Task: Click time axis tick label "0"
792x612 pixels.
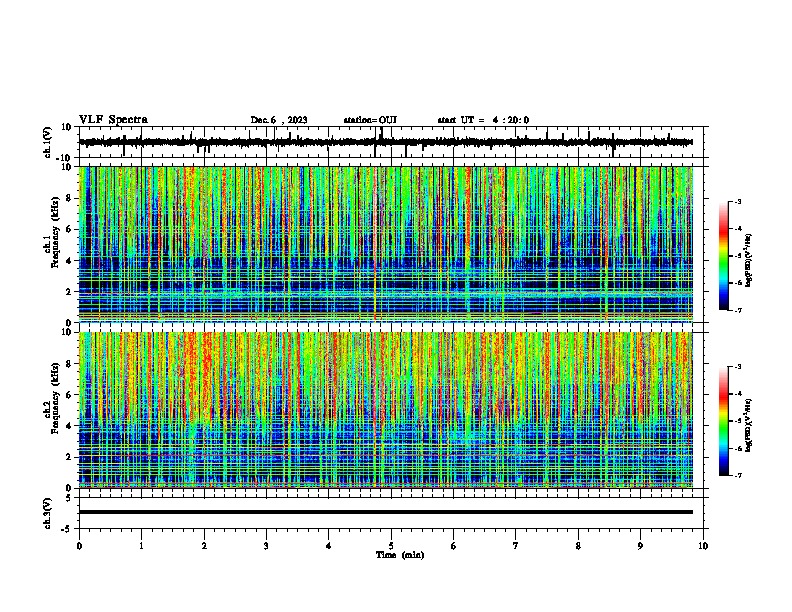Action: pyautogui.click(x=79, y=546)
